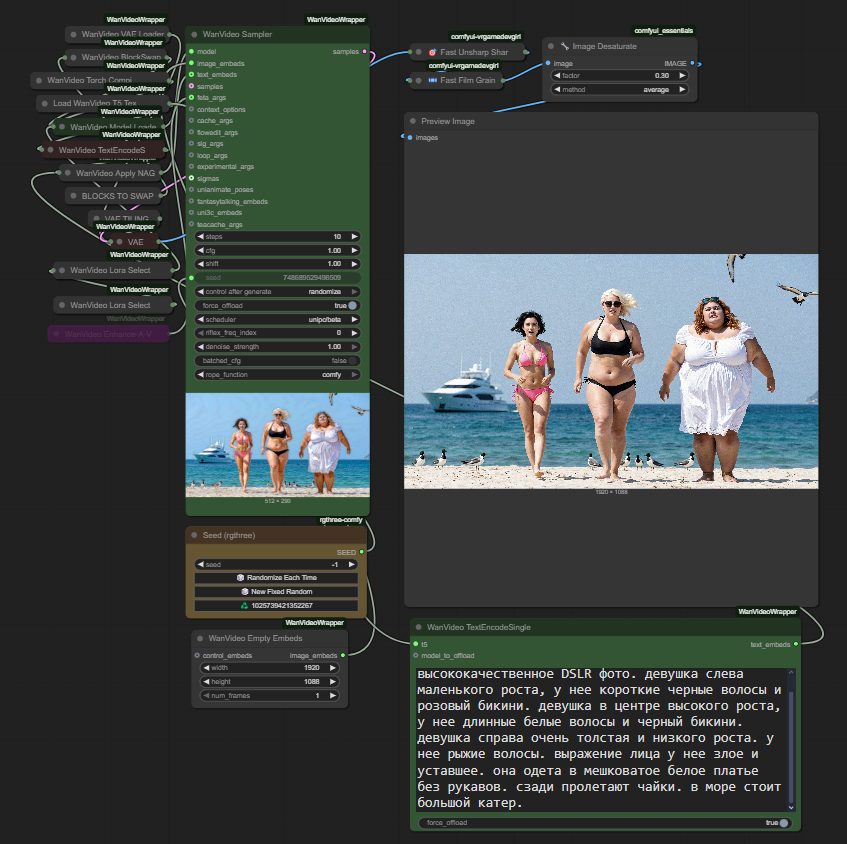
Task: Collapse WanVideo Empty Embeds node via its dot
Action: pyautogui.click(x=200, y=638)
